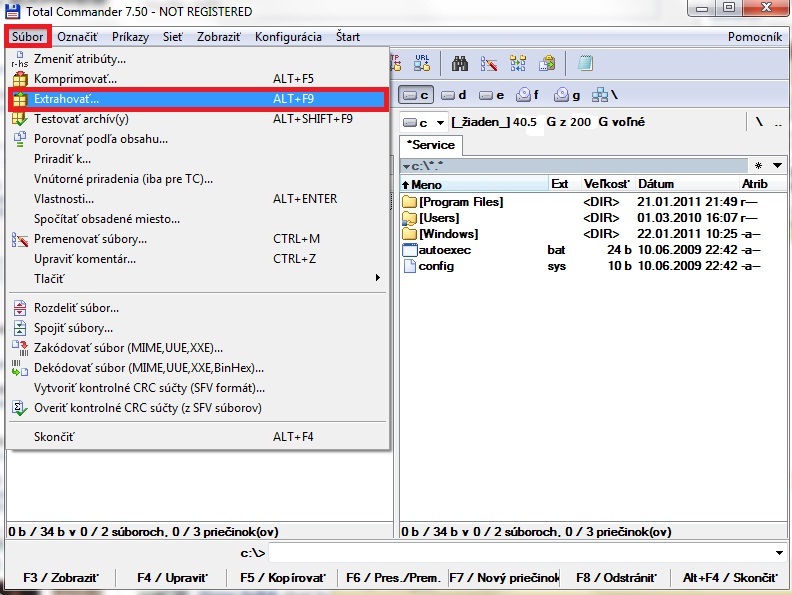This screenshot has width=792, height=595.
Task: Go to root directory backslash button
Action: pyautogui.click(x=759, y=122)
